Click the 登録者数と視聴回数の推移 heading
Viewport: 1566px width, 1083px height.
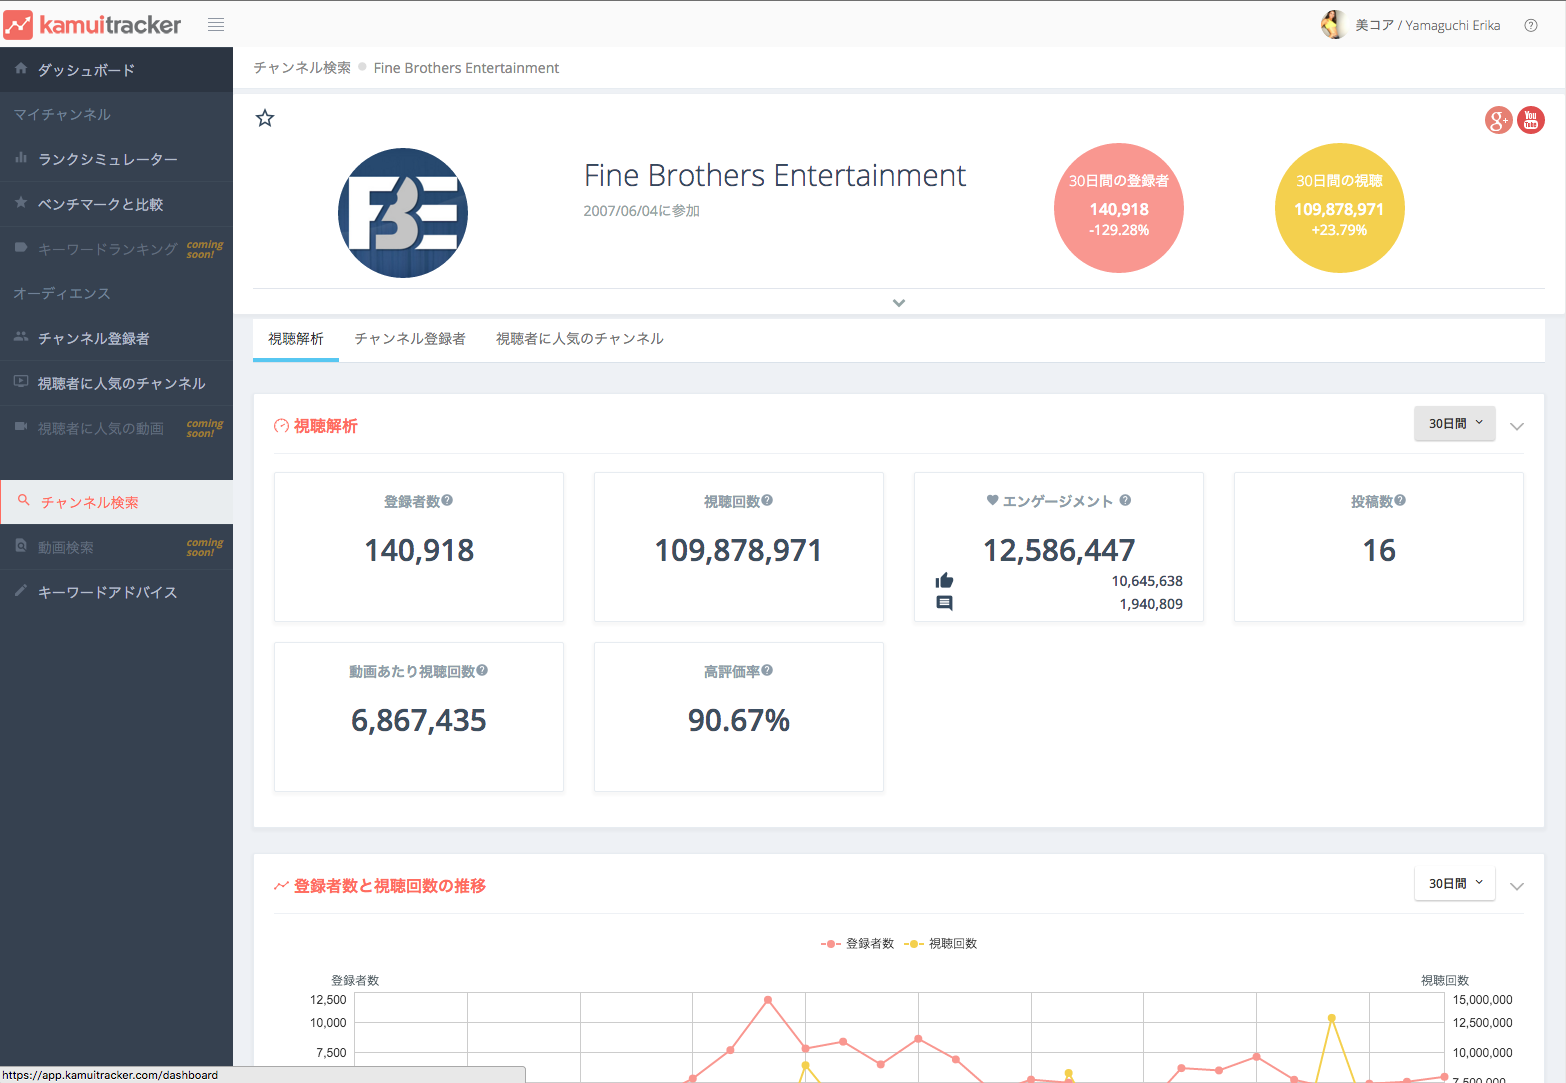pos(390,886)
